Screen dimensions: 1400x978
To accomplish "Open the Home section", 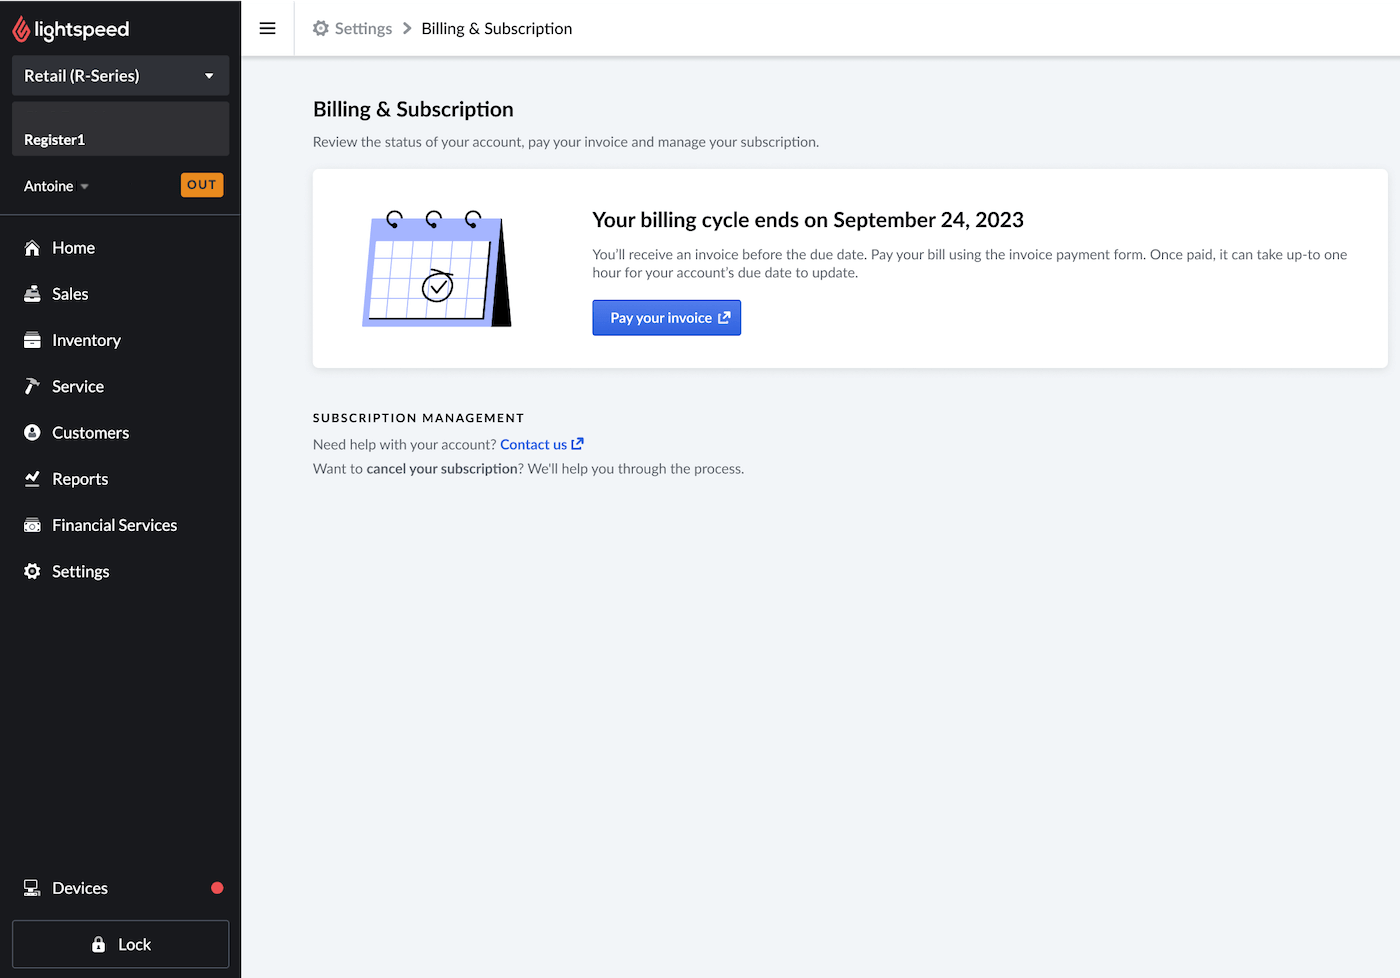I will (x=72, y=247).
